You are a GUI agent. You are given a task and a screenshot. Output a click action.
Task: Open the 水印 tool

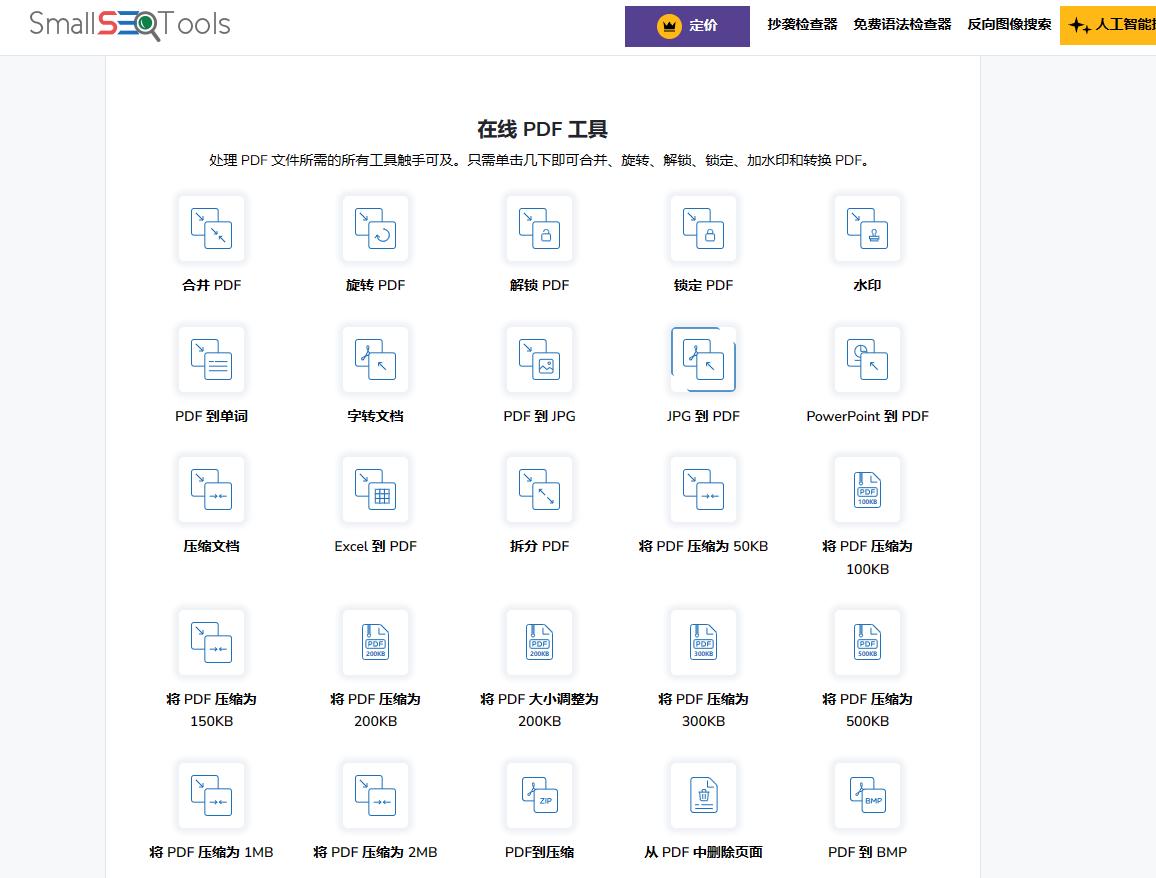point(867,228)
